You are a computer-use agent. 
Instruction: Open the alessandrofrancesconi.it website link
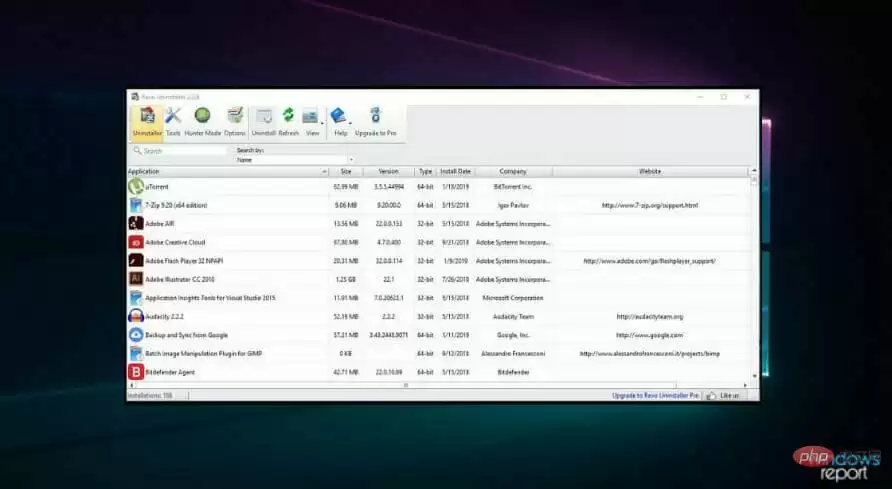click(650, 354)
